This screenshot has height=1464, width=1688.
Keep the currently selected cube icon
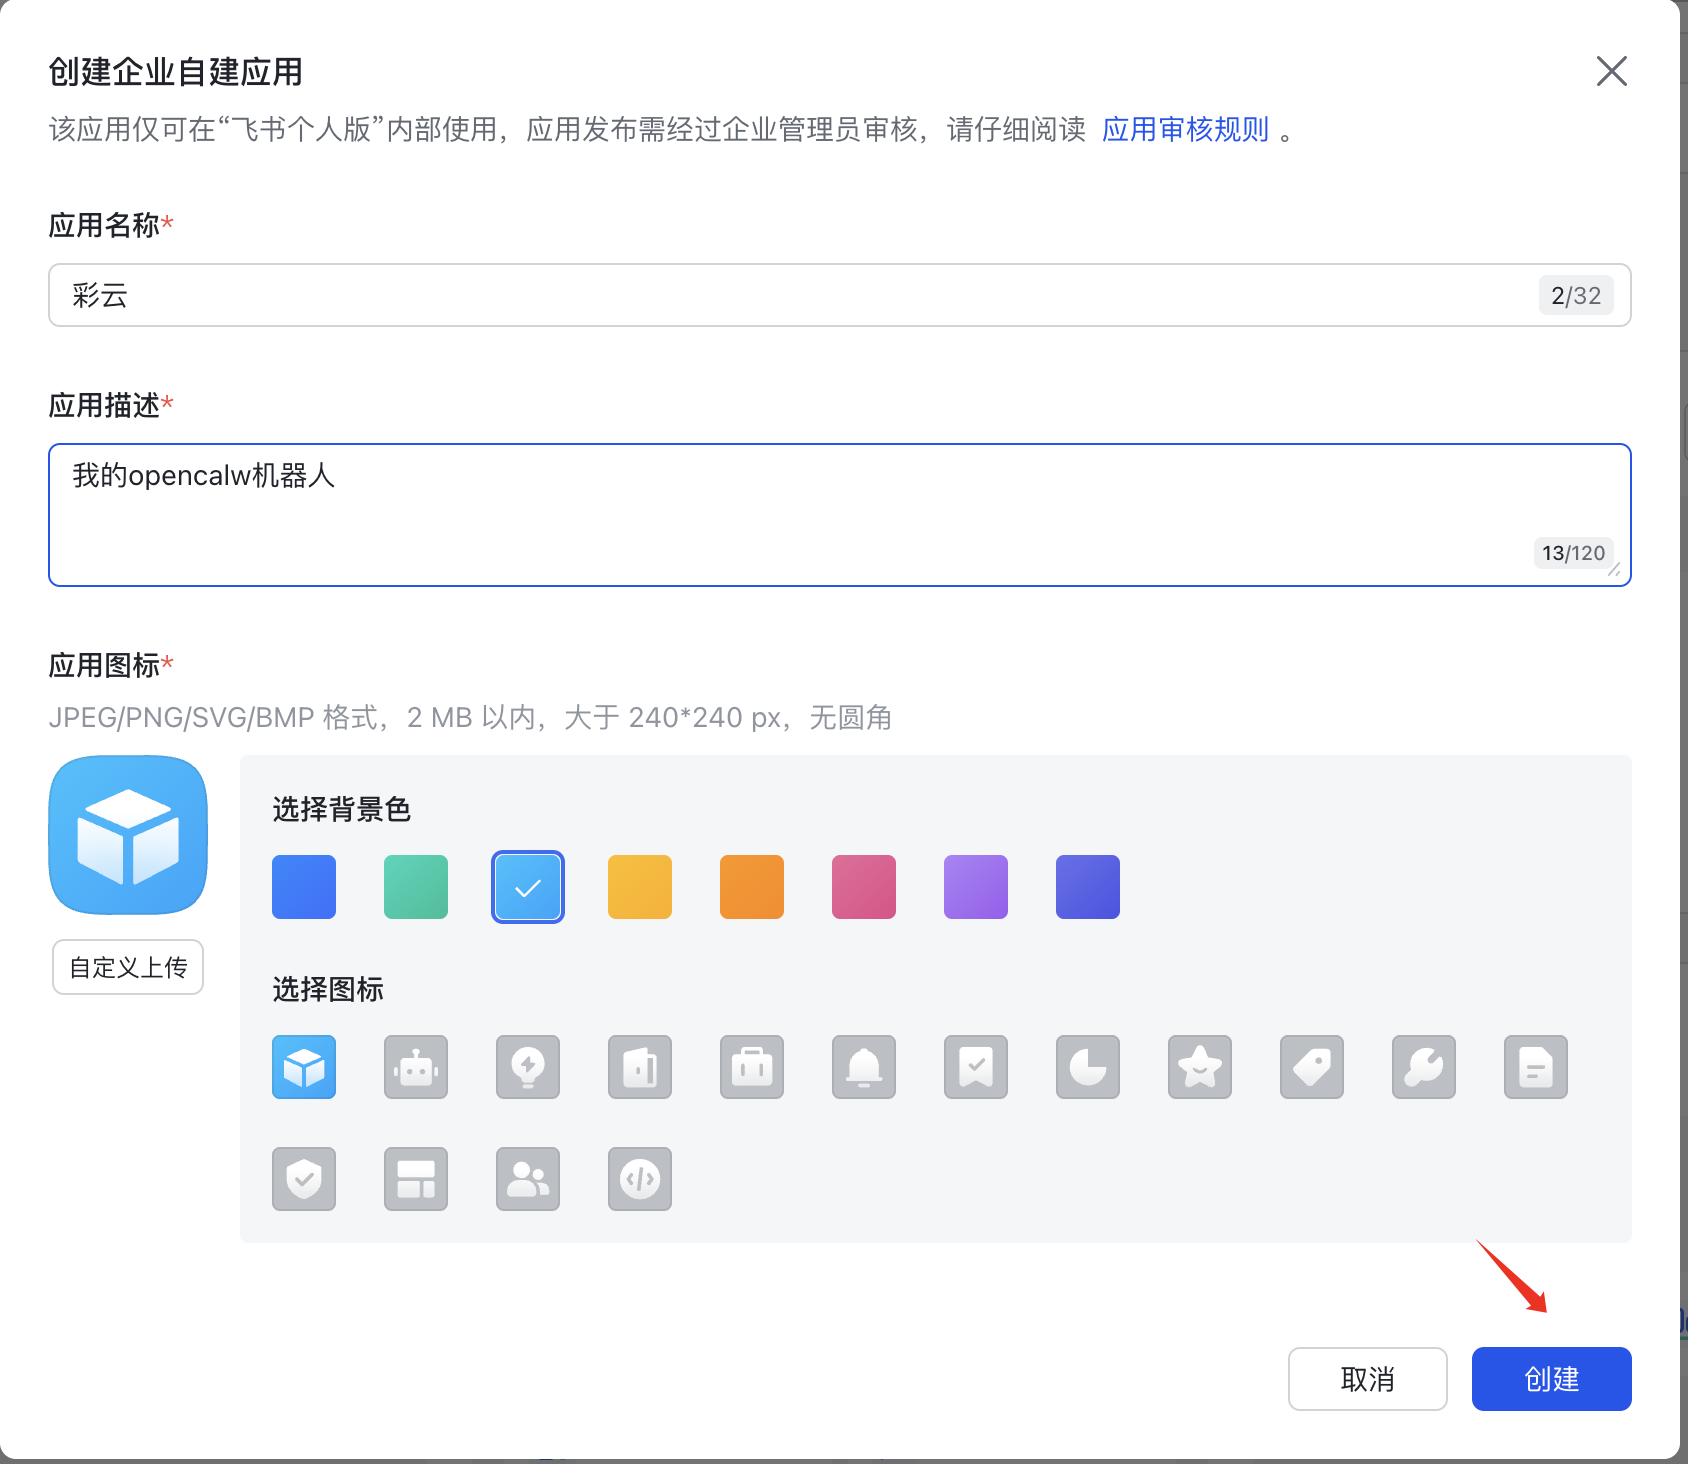pyautogui.click(x=303, y=1067)
